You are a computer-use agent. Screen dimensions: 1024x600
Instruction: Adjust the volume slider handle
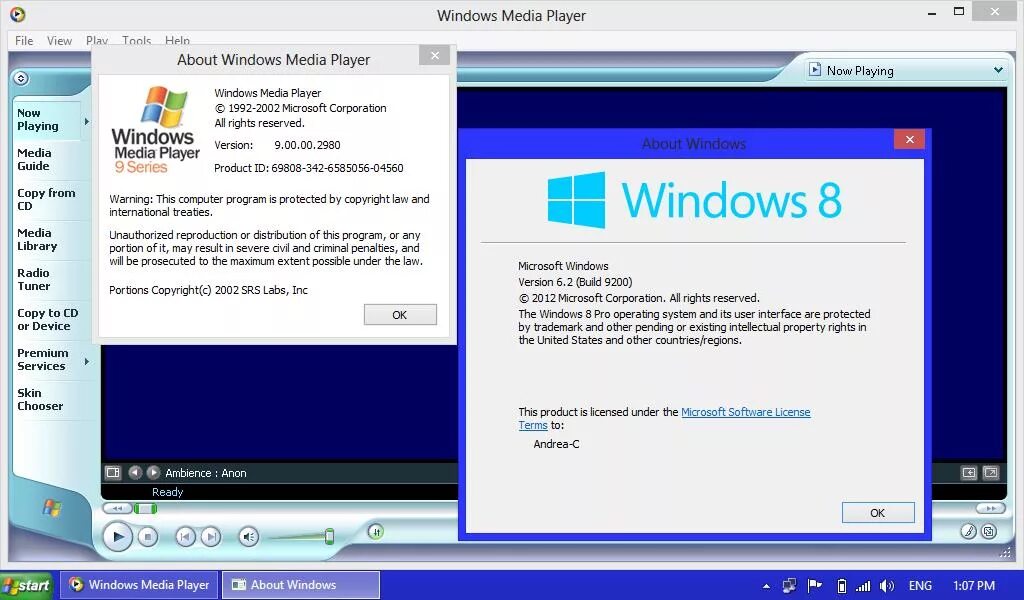point(329,537)
